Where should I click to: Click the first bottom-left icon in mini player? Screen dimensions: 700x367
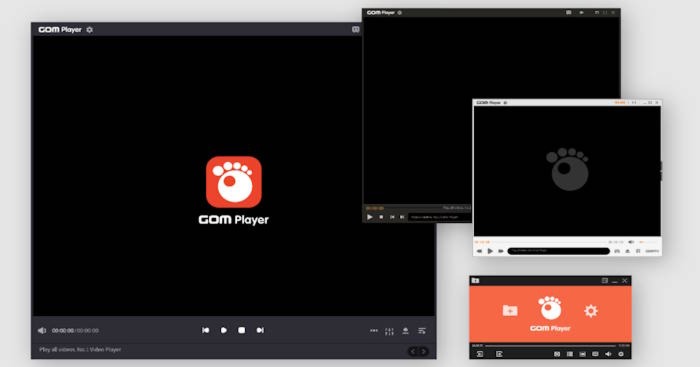(480, 354)
